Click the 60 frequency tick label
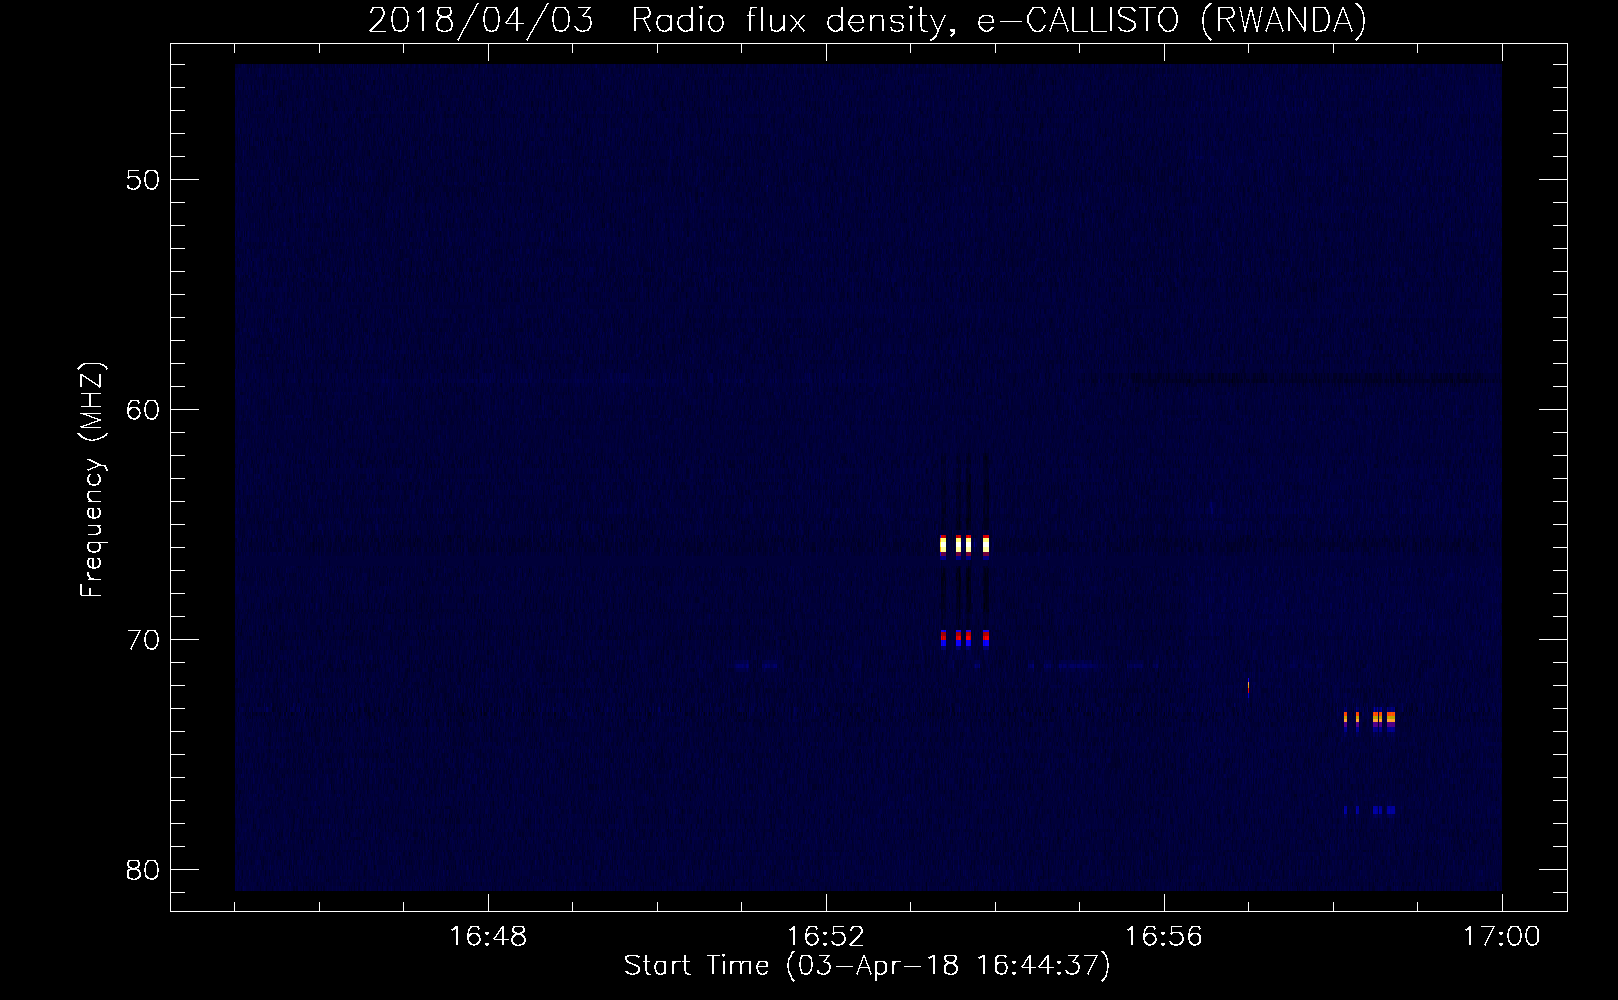The image size is (1618, 1000). click(x=143, y=410)
